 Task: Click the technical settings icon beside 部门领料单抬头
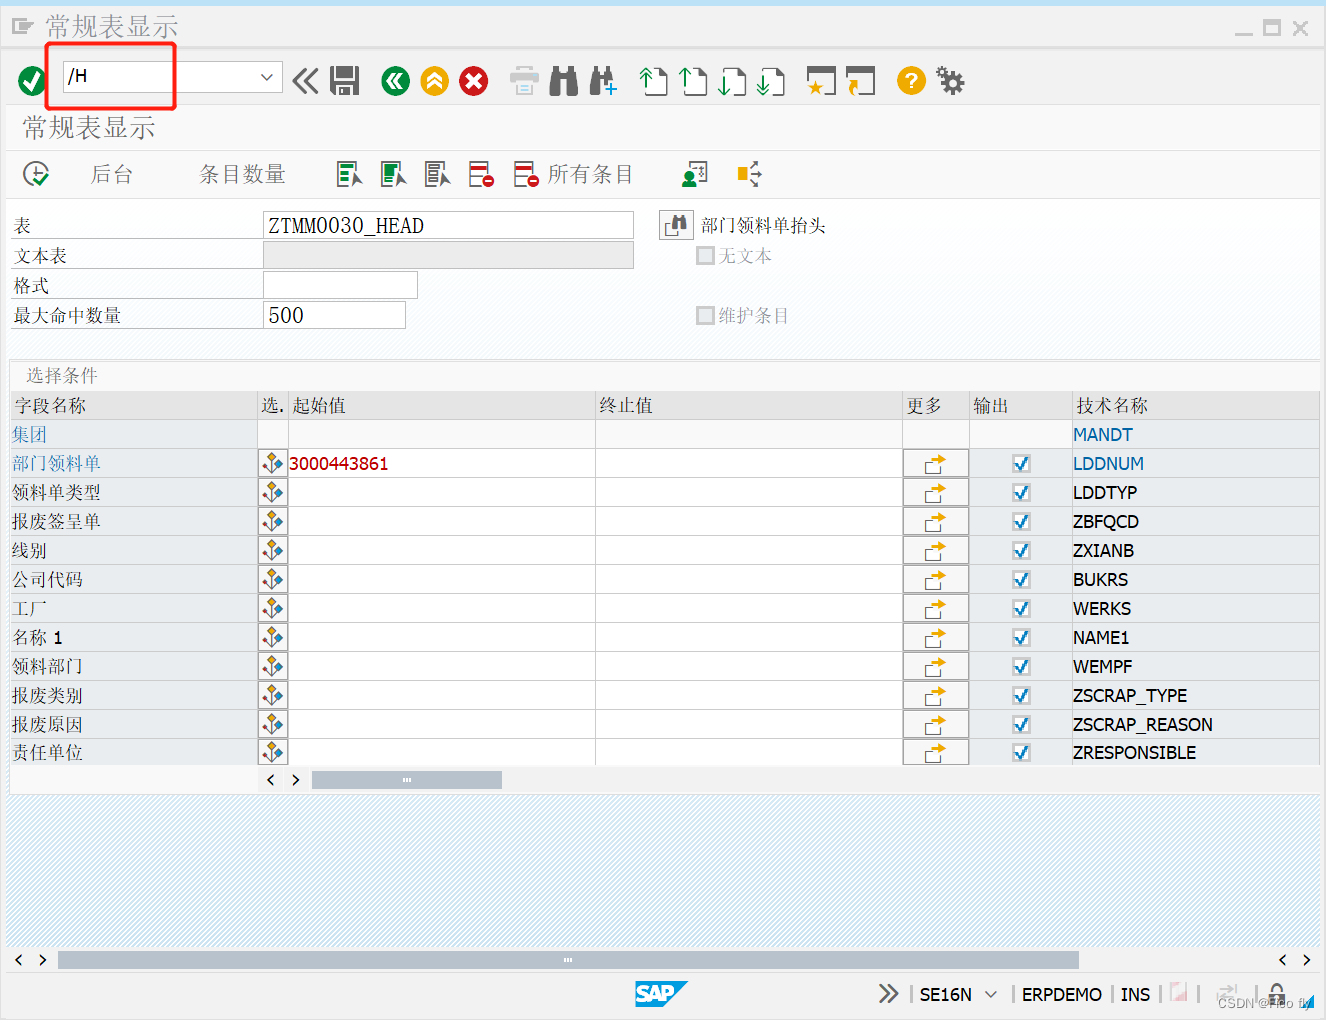676,224
